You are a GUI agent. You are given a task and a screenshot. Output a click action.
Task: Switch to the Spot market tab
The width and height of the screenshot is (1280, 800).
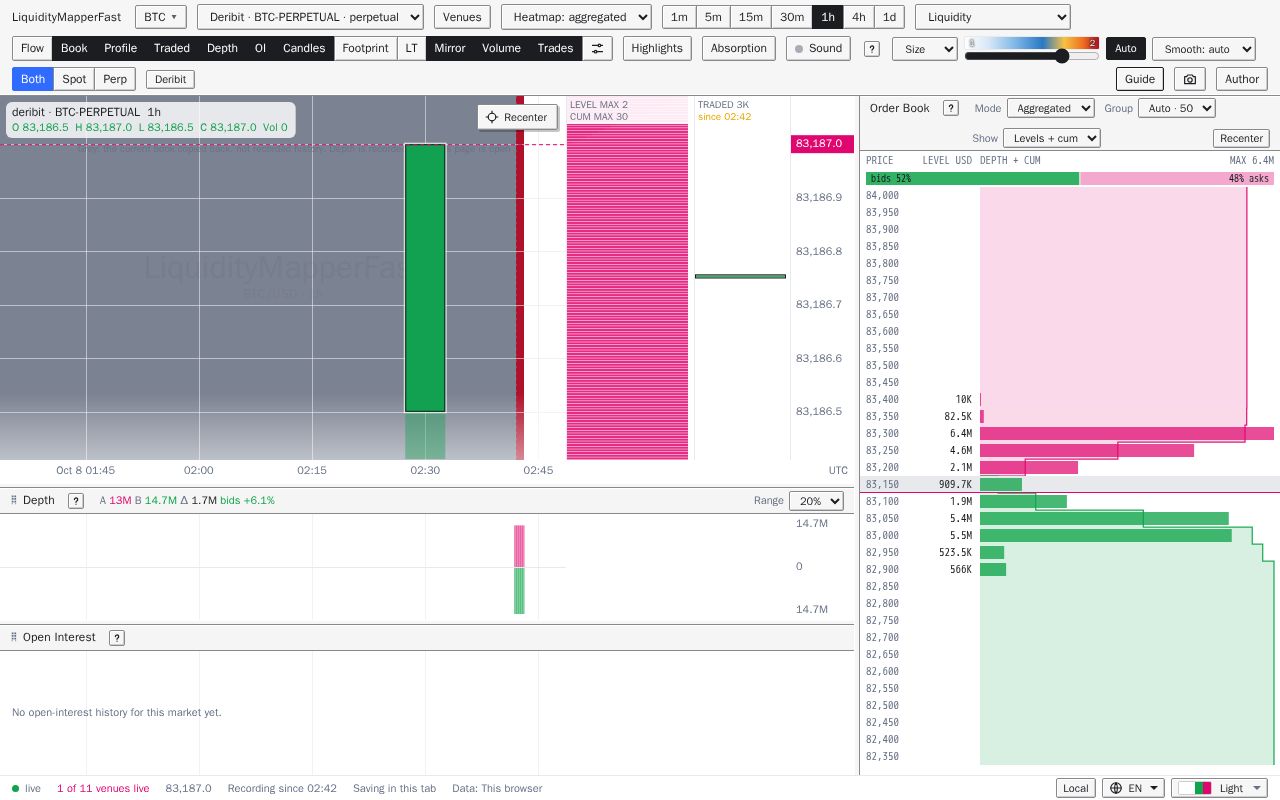tap(74, 79)
